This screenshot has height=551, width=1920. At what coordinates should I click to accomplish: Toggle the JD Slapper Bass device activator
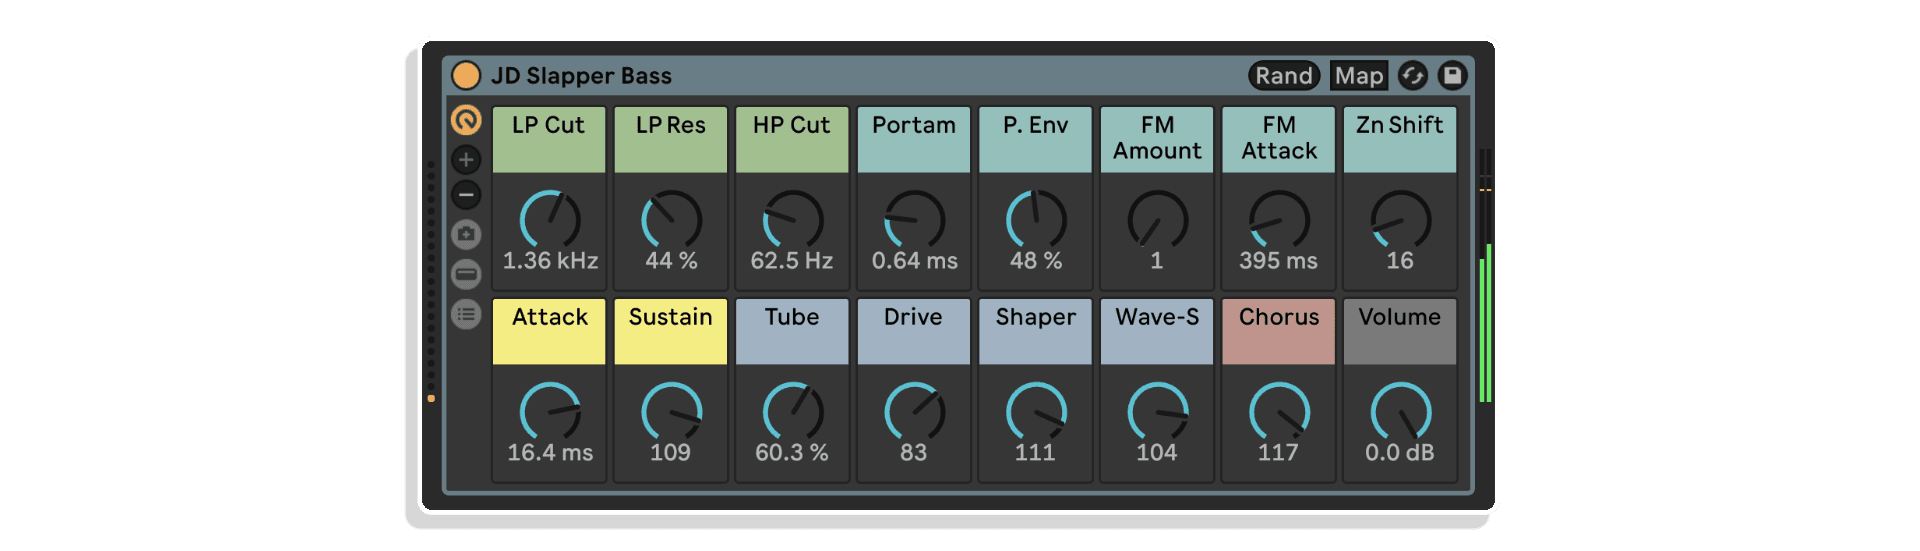click(x=466, y=76)
